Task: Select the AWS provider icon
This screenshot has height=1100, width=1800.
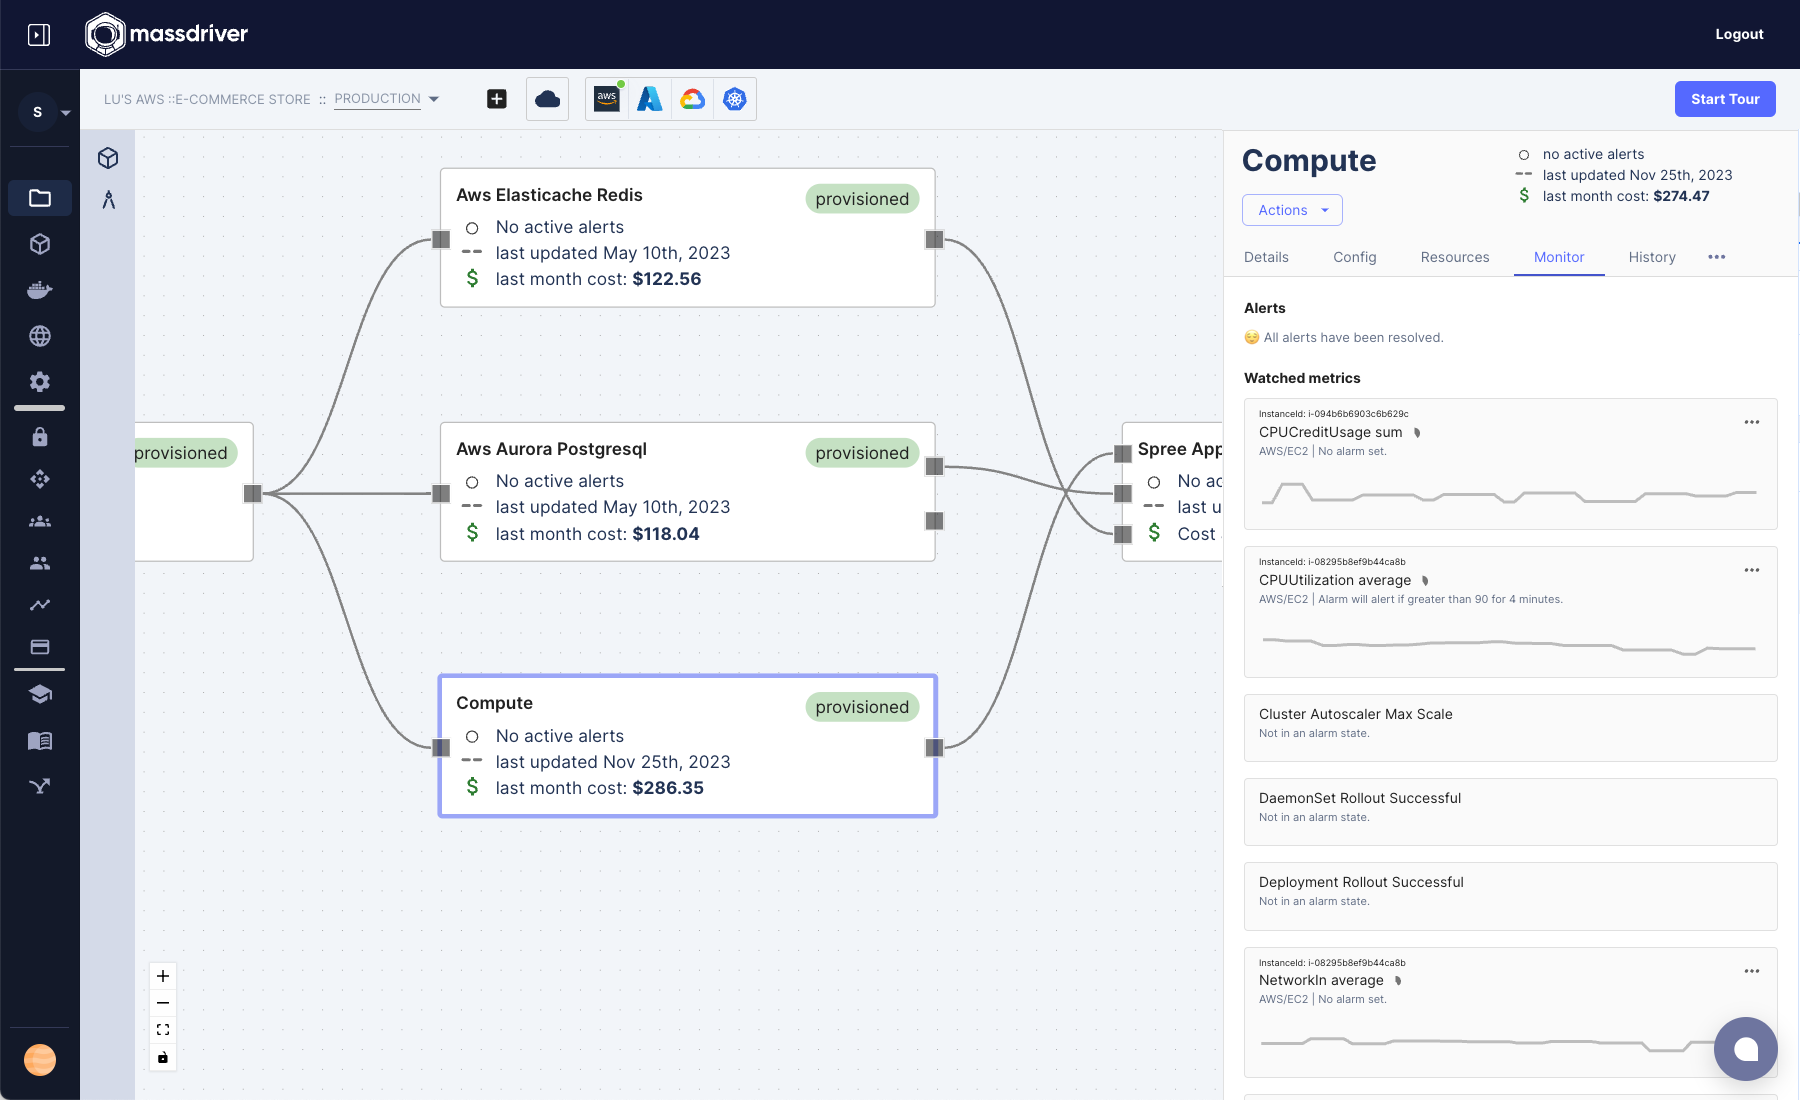Action: tap(607, 99)
